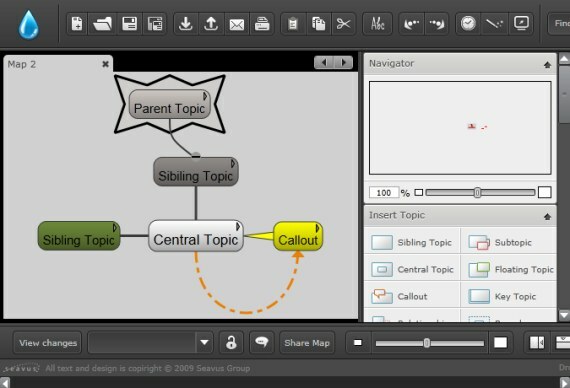Open the clock history icon
This screenshot has height=388, width=570.
click(468, 24)
